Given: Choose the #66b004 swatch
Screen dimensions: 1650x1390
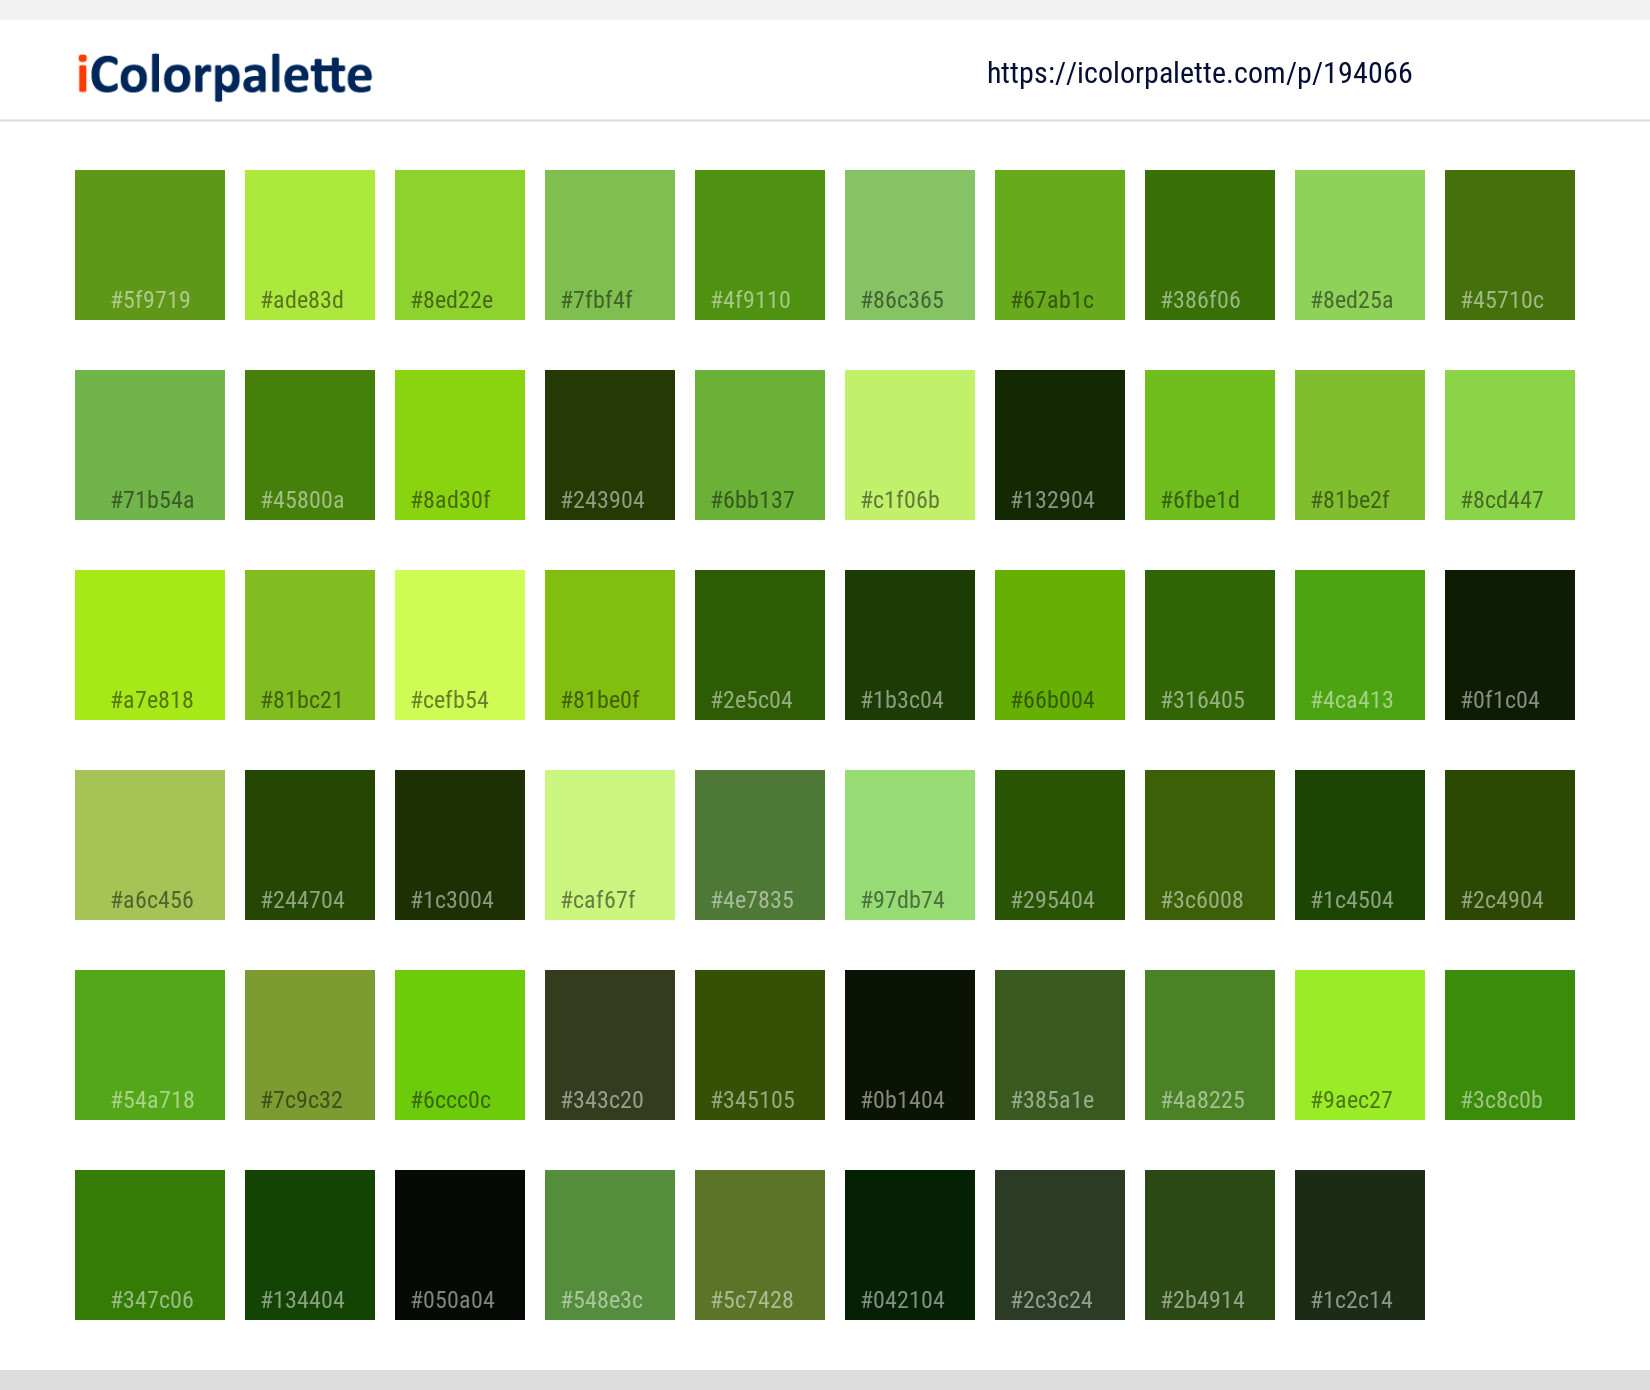Looking at the screenshot, I should 1060,645.
